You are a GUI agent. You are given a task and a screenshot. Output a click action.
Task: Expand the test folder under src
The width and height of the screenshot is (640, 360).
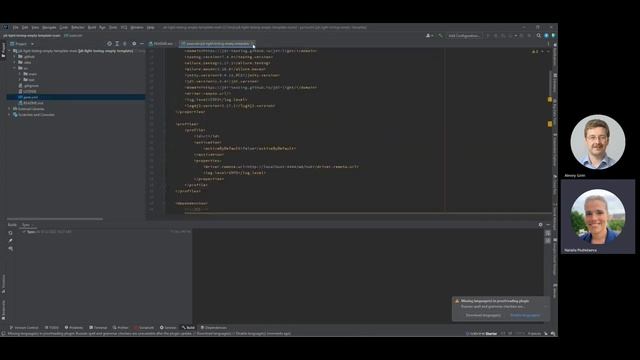click(x=20, y=80)
